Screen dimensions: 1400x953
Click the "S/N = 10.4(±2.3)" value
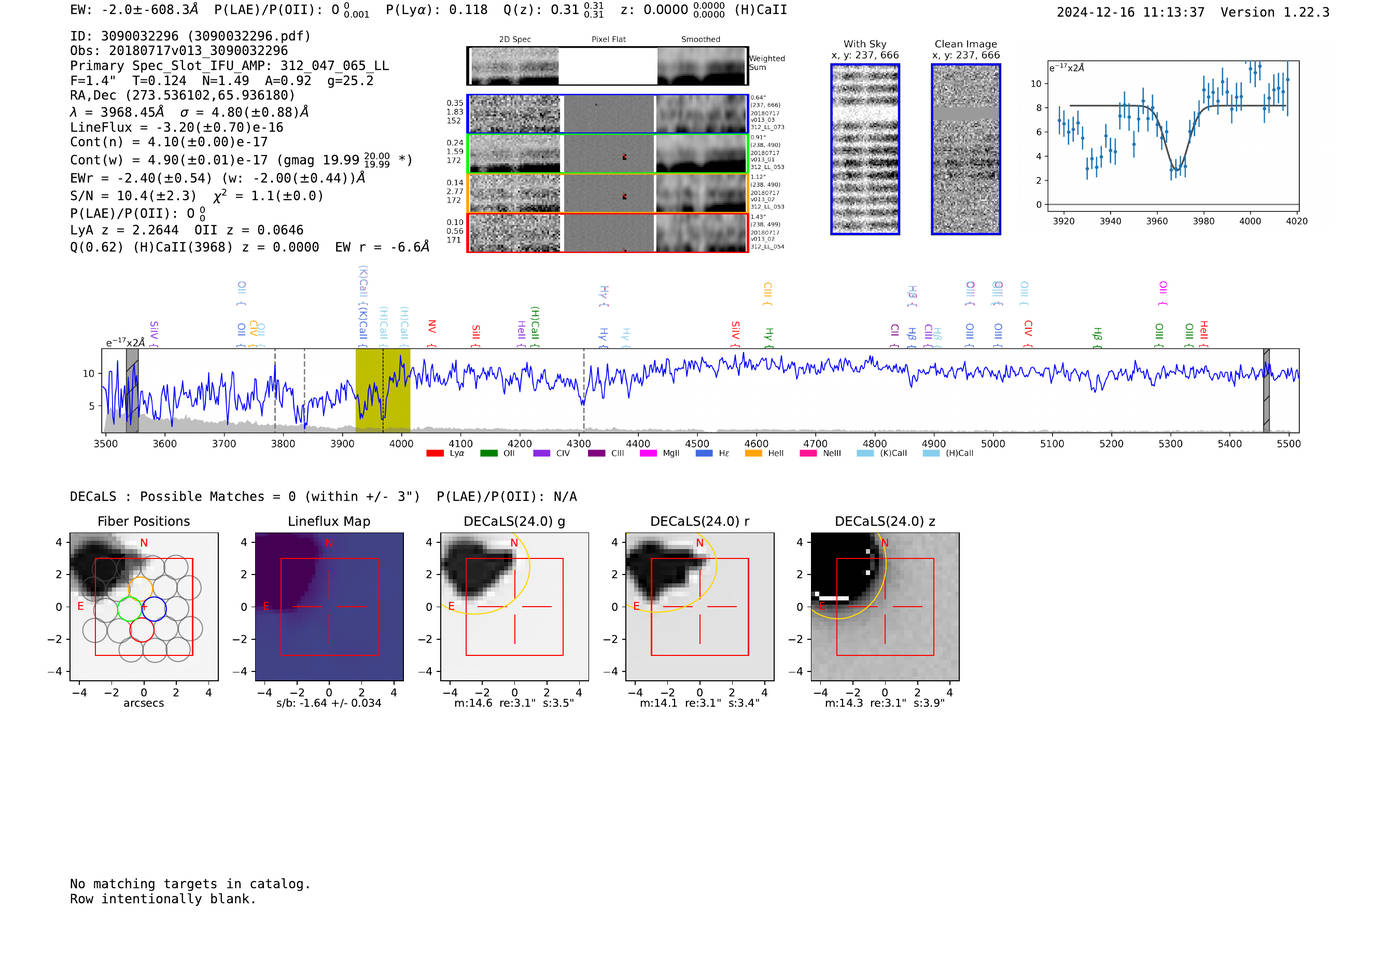133,196
